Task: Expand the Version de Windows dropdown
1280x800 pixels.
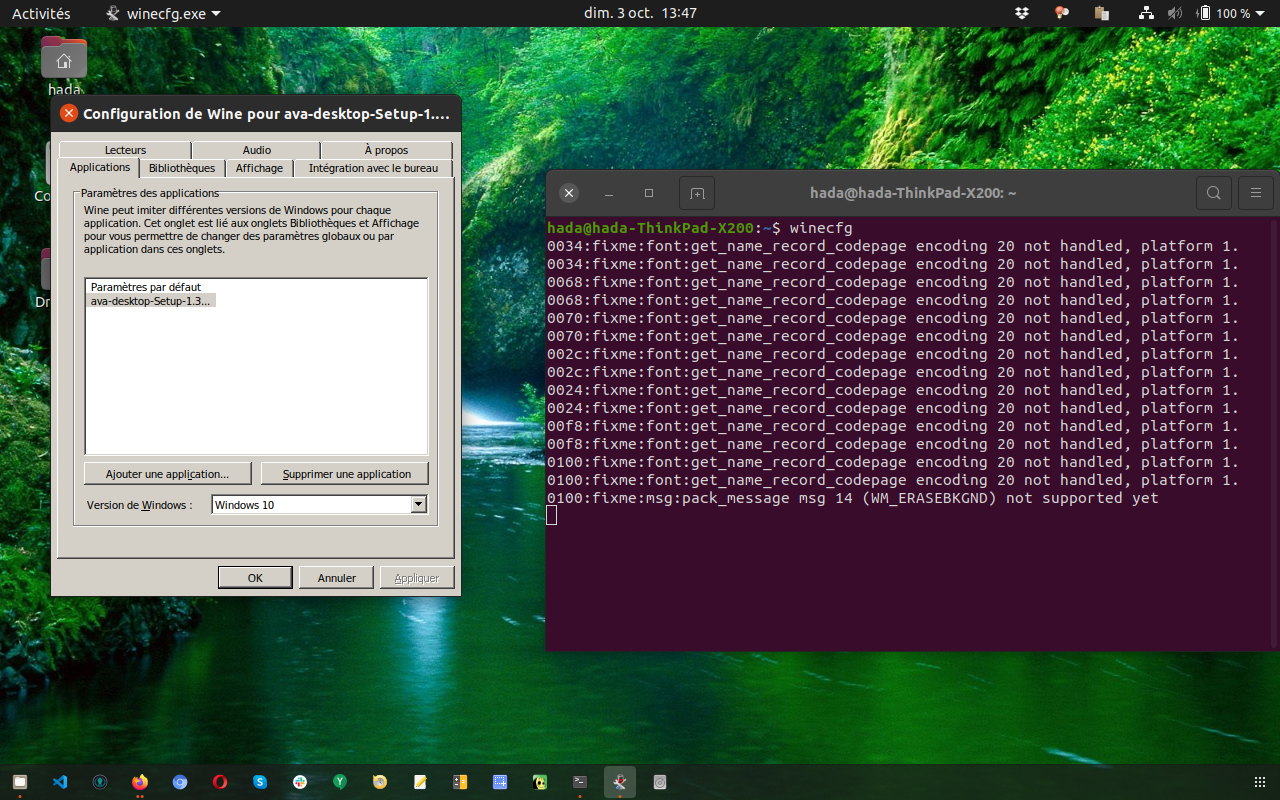Action: (x=419, y=505)
